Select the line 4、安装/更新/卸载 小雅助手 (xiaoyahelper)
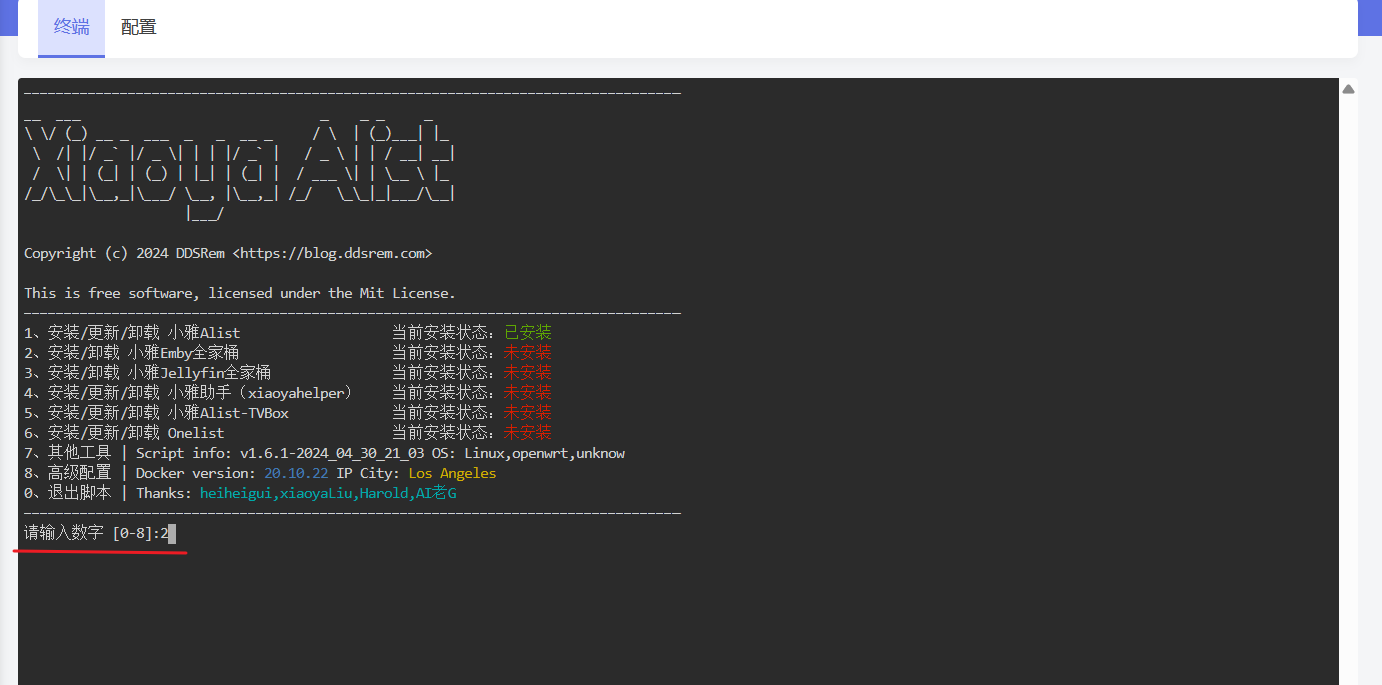 (x=188, y=393)
